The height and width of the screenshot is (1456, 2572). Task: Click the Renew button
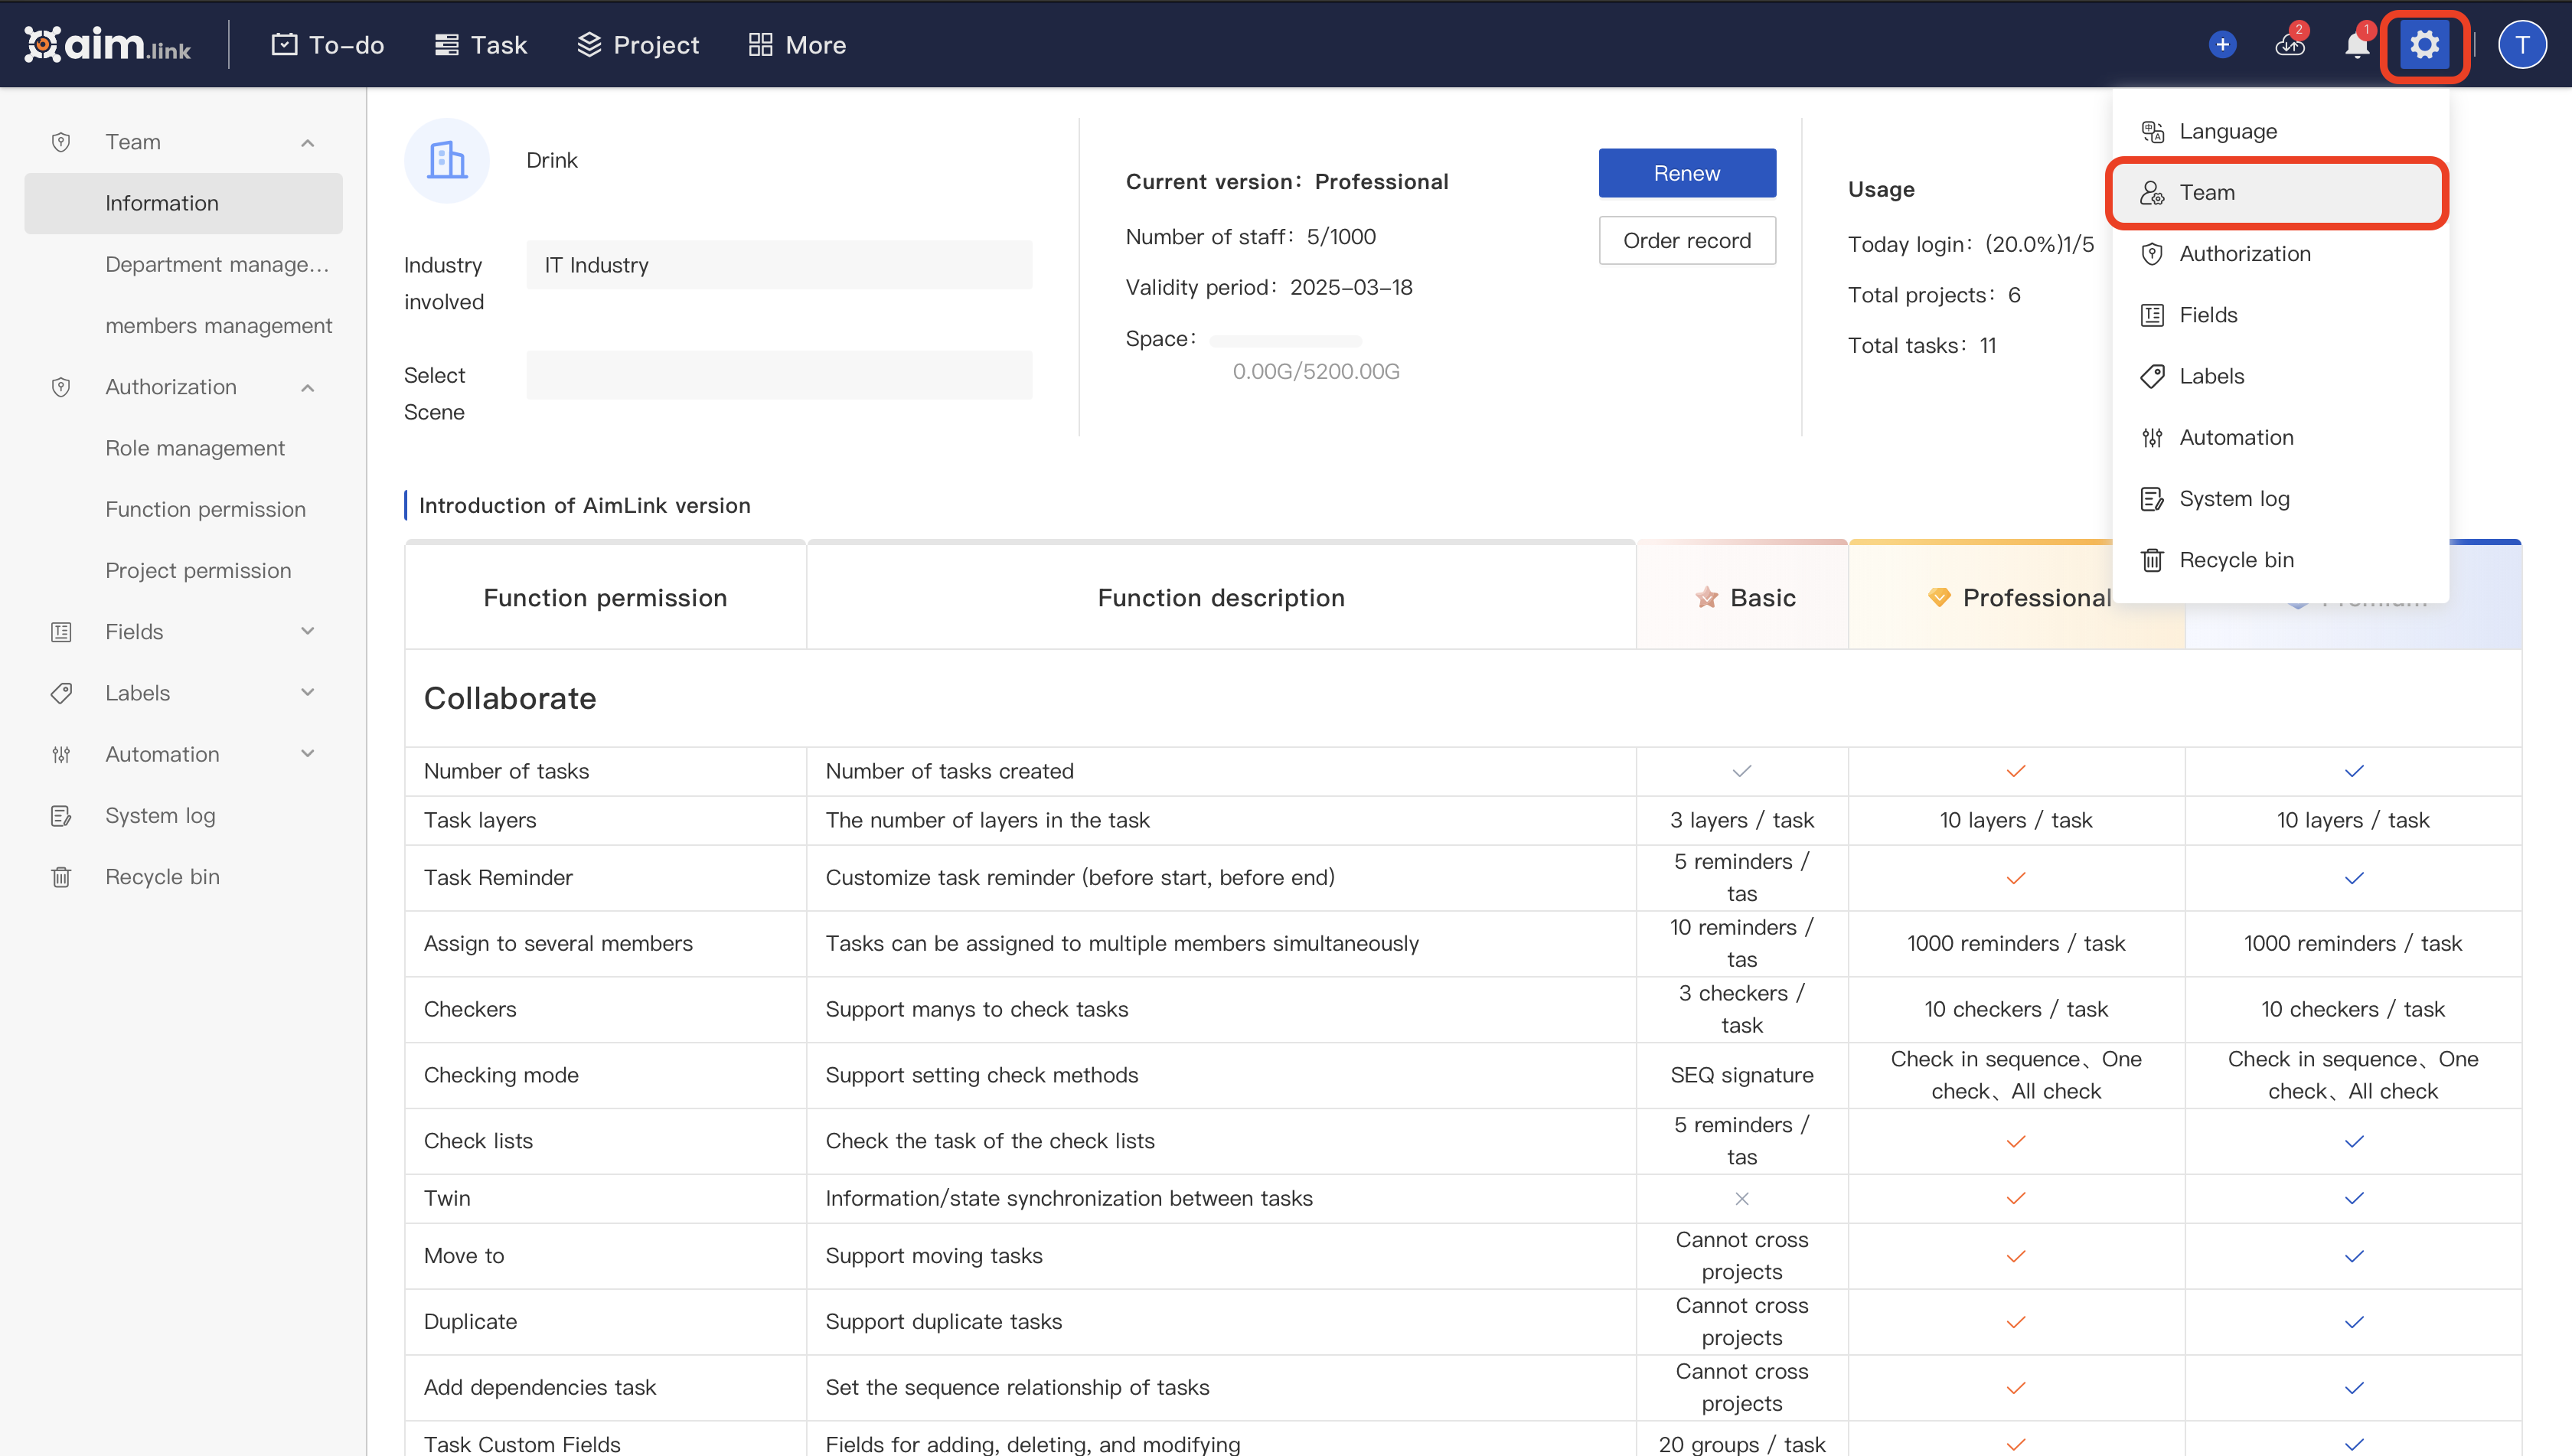[x=1687, y=172]
